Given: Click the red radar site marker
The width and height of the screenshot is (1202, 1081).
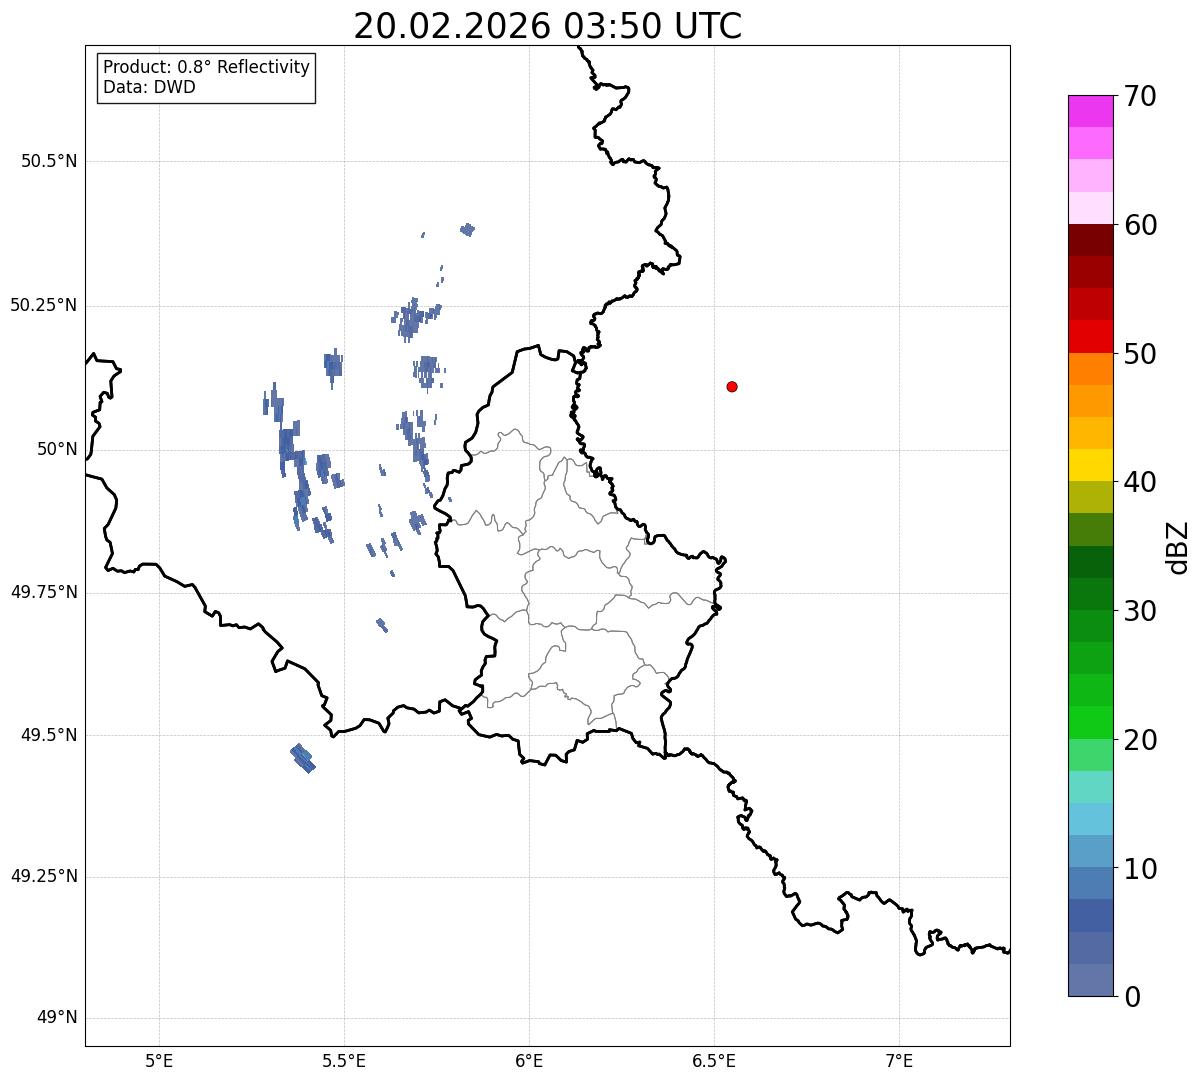Looking at the screenshot, I should coord(732,386).
